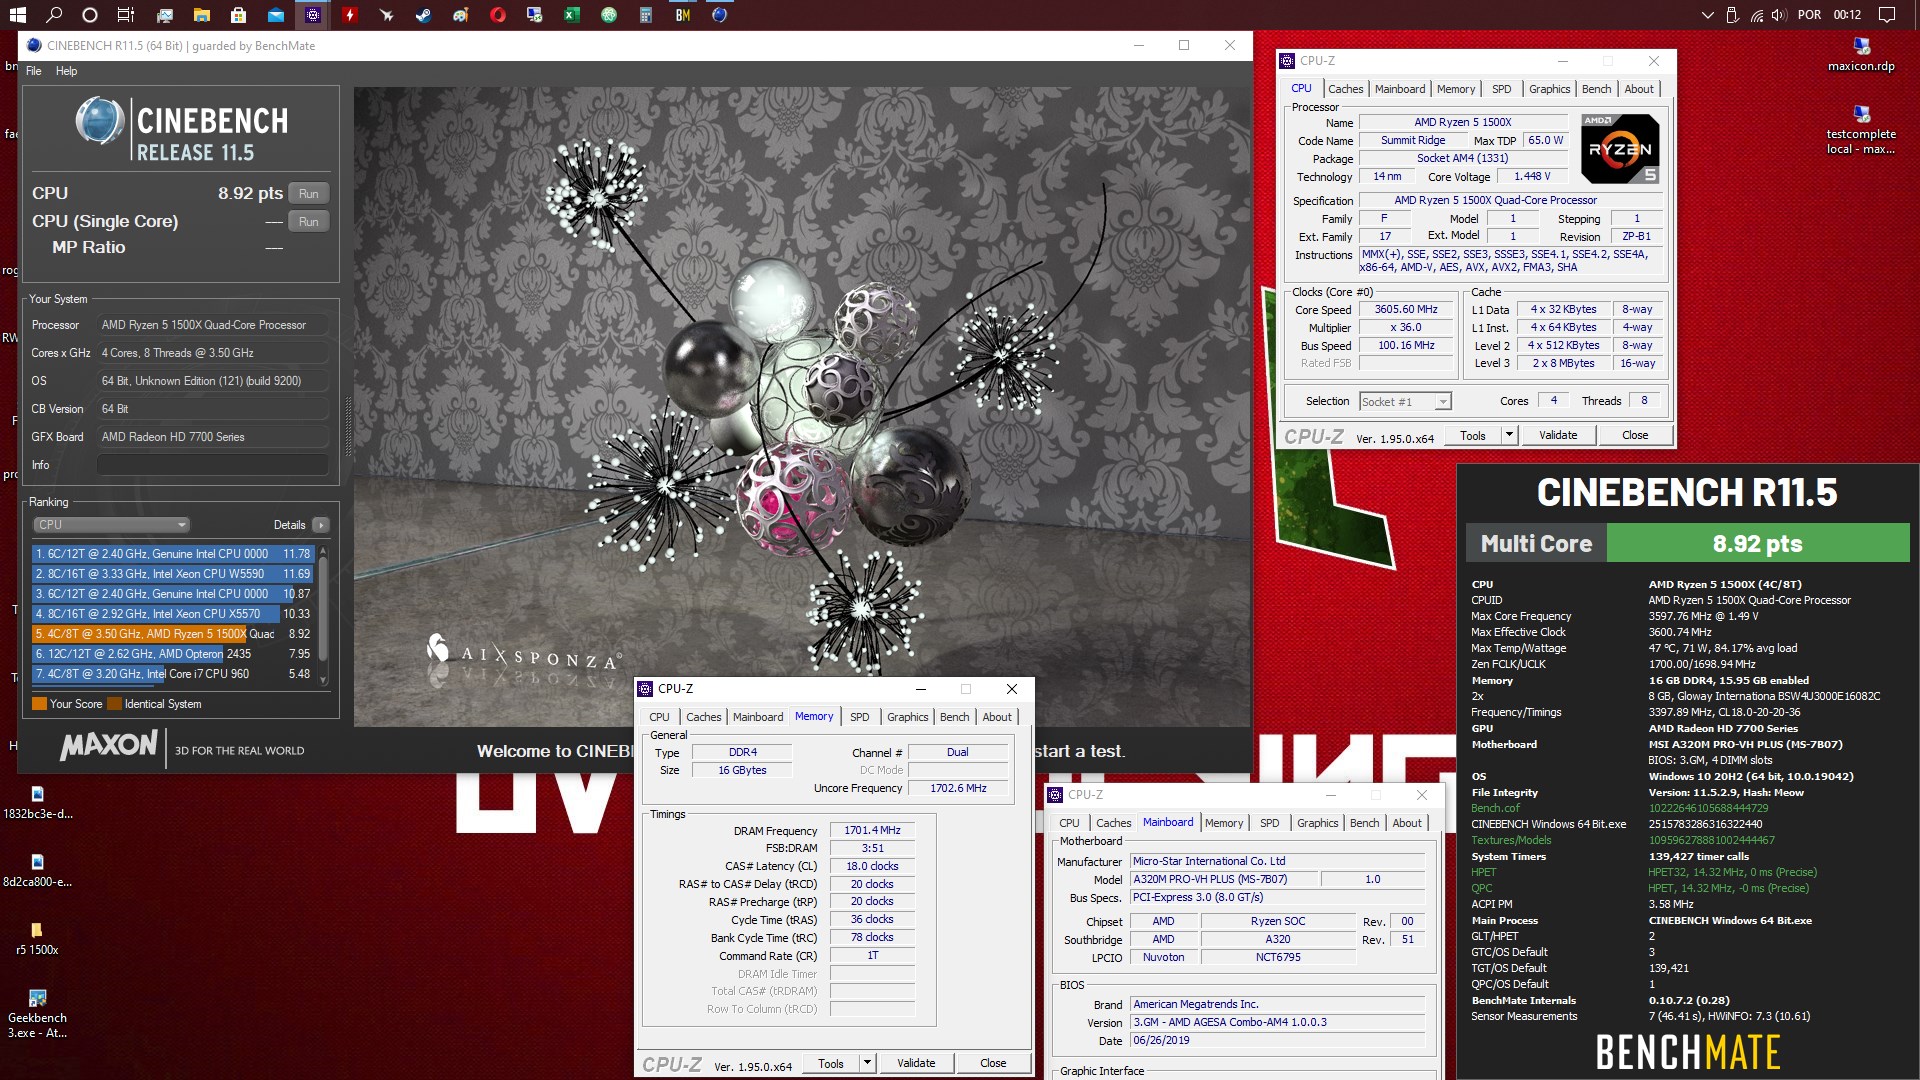Click Close button in top CPU-Z window

[x=1635, y=435]
